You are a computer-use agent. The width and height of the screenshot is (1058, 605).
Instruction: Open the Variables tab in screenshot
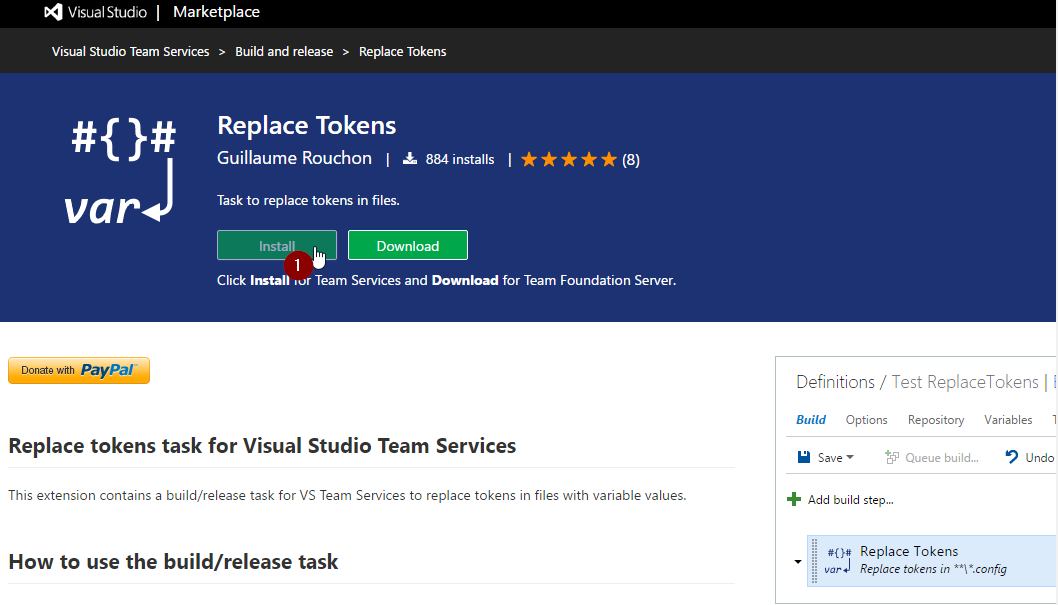tap(1008, 420)
